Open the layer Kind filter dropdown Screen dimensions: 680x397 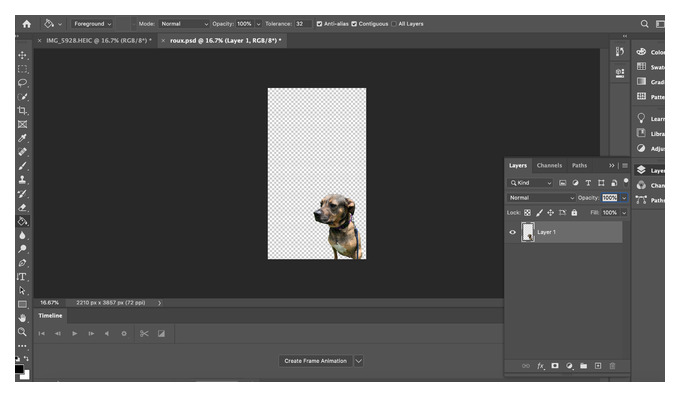point(530,183)
